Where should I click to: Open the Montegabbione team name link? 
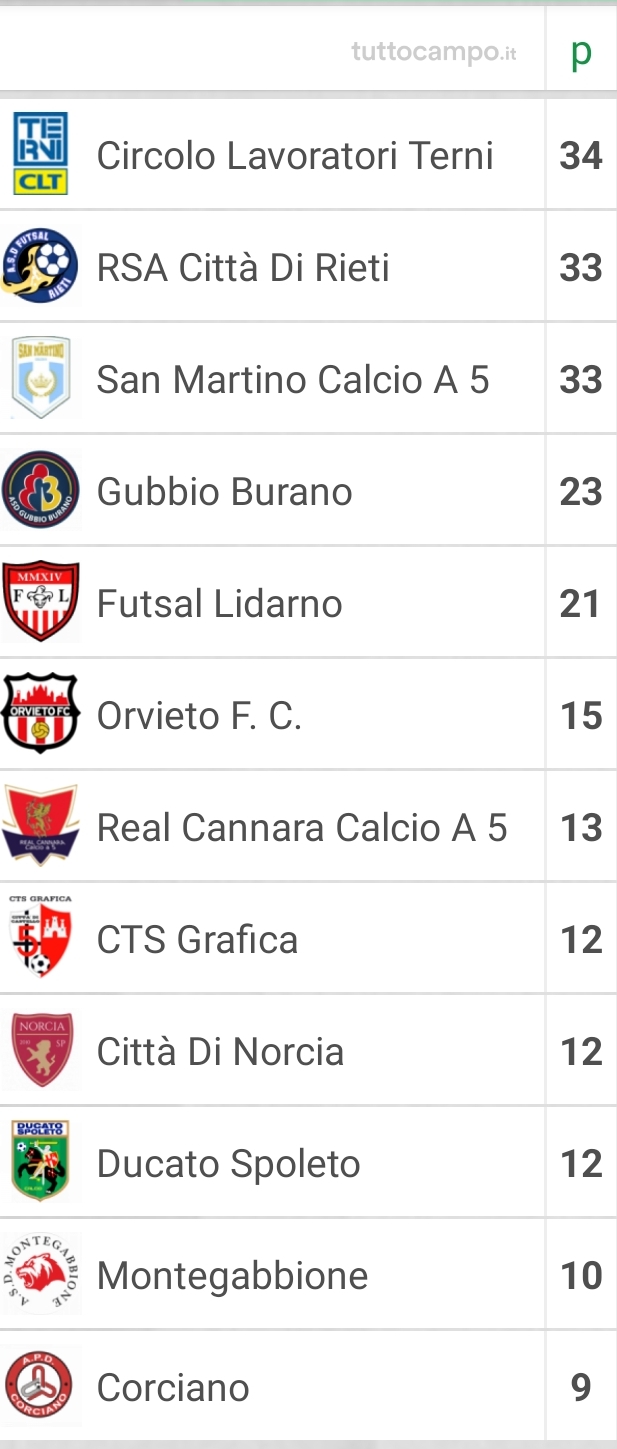pos(233,1277)
